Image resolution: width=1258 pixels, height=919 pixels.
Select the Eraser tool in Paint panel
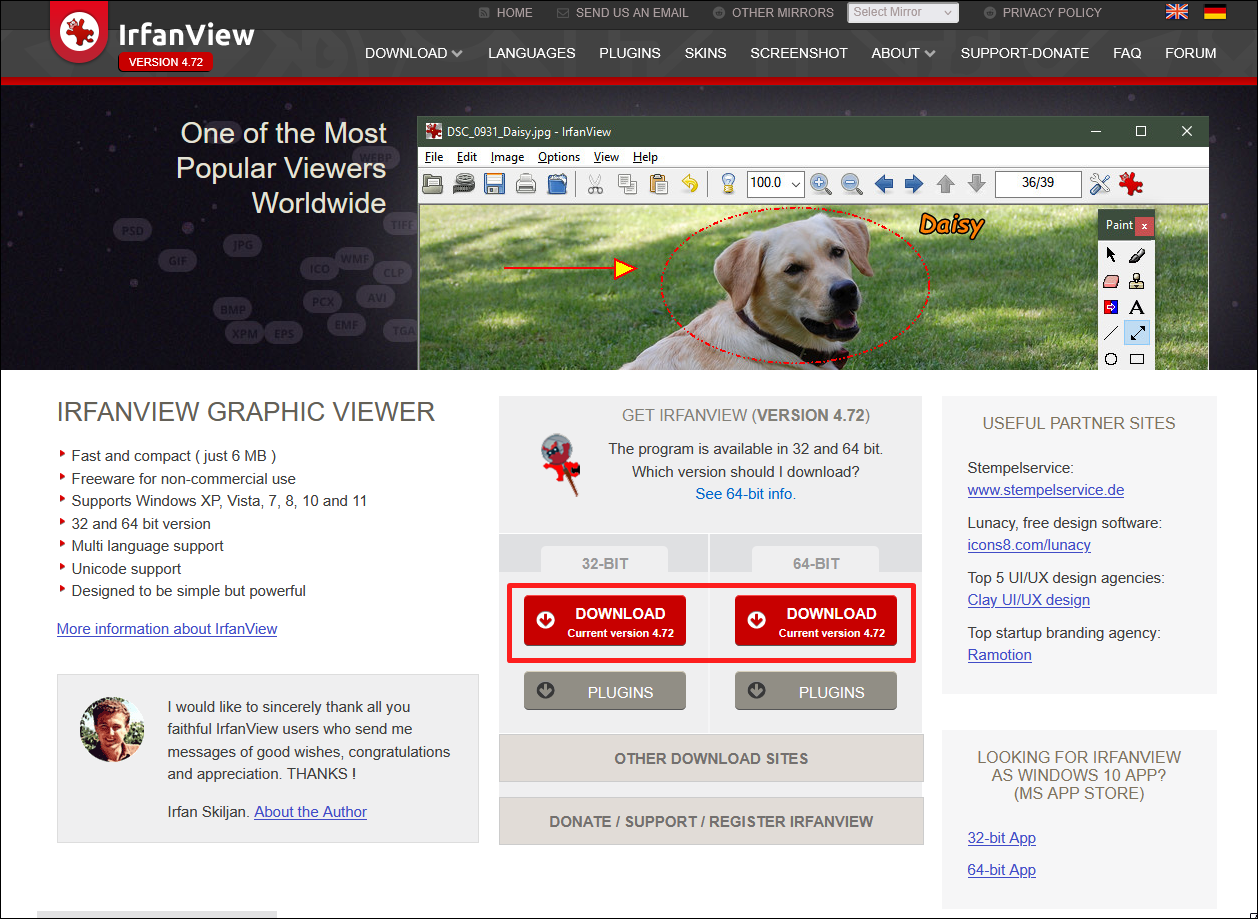point(1111,281)
